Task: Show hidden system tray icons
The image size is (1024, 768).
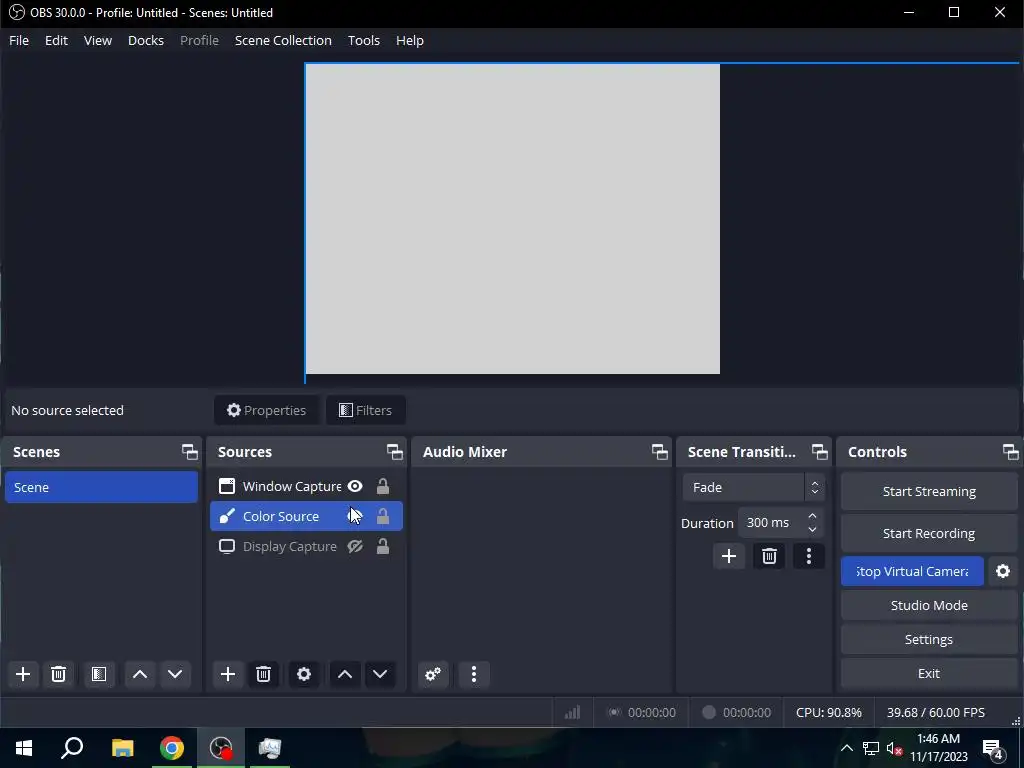Action: coord(846,748)
